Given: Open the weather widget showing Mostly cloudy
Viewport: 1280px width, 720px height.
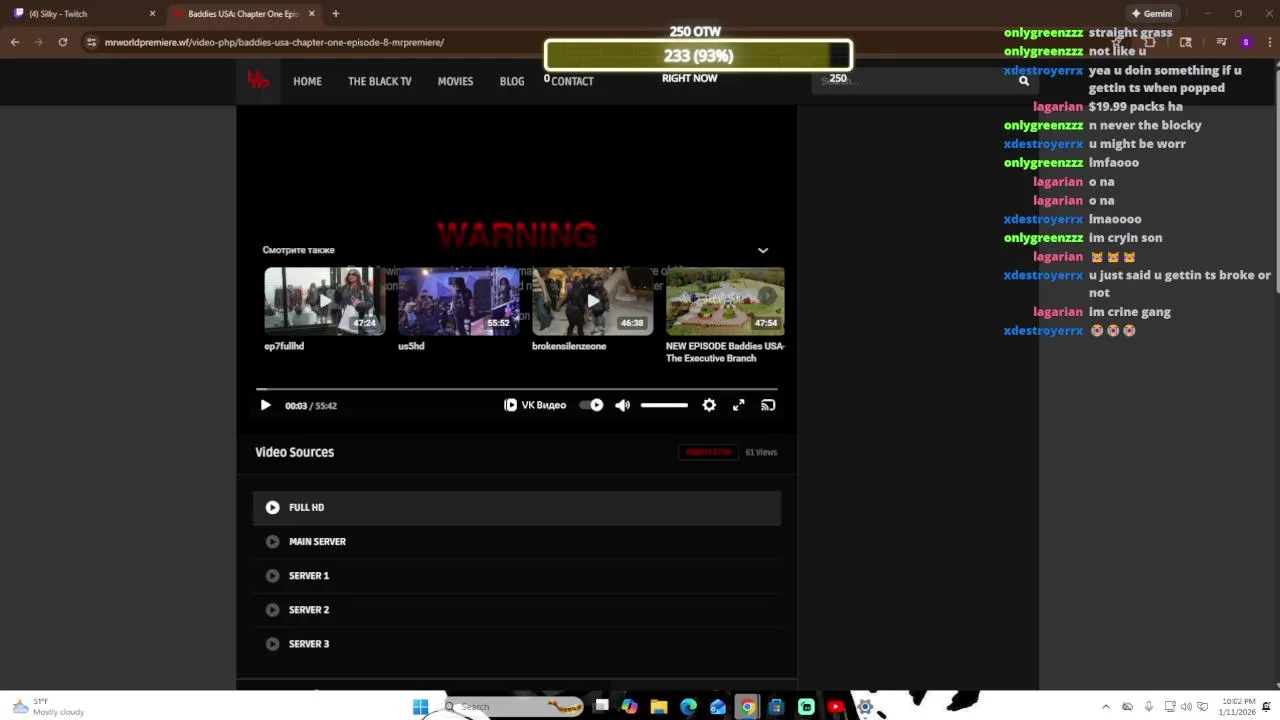Looking at the screenshot, I should [48, 707].
